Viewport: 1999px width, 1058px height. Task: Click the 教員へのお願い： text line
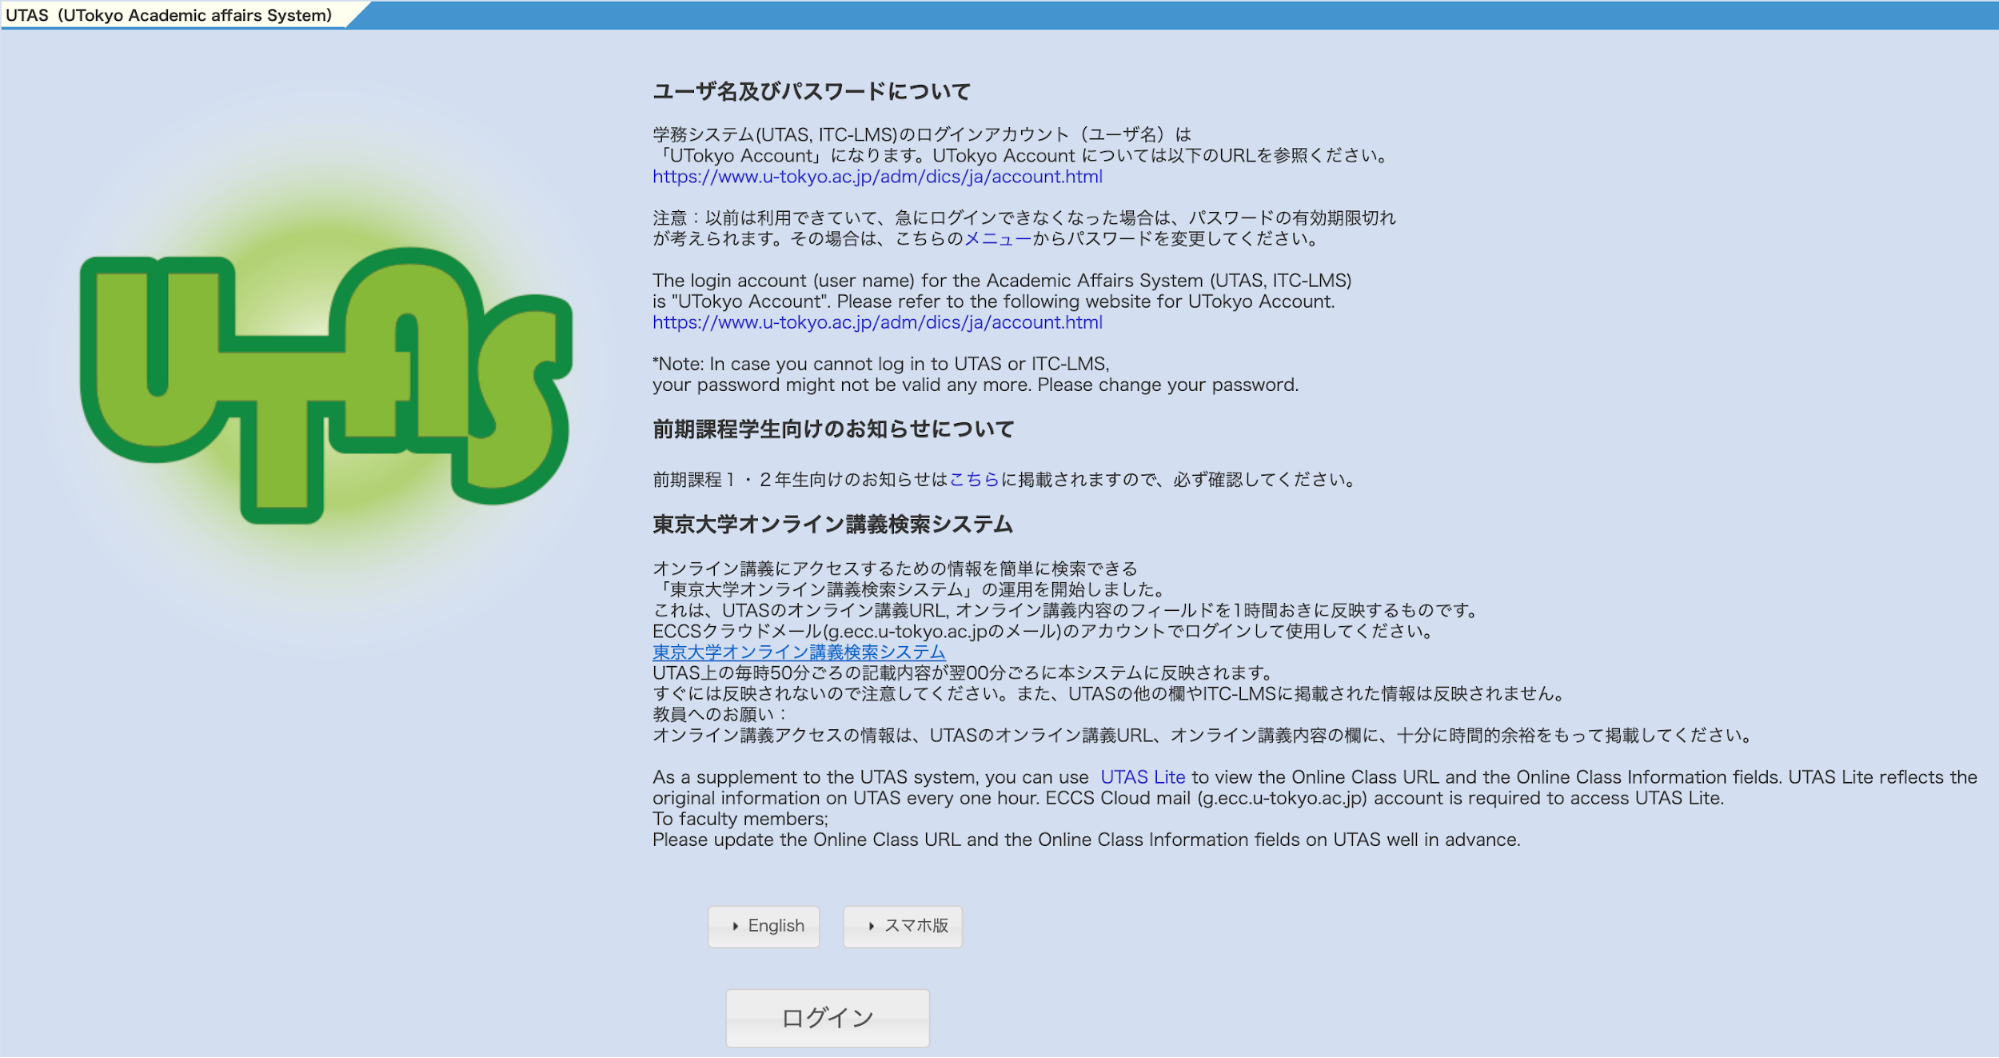coord(720,714)
